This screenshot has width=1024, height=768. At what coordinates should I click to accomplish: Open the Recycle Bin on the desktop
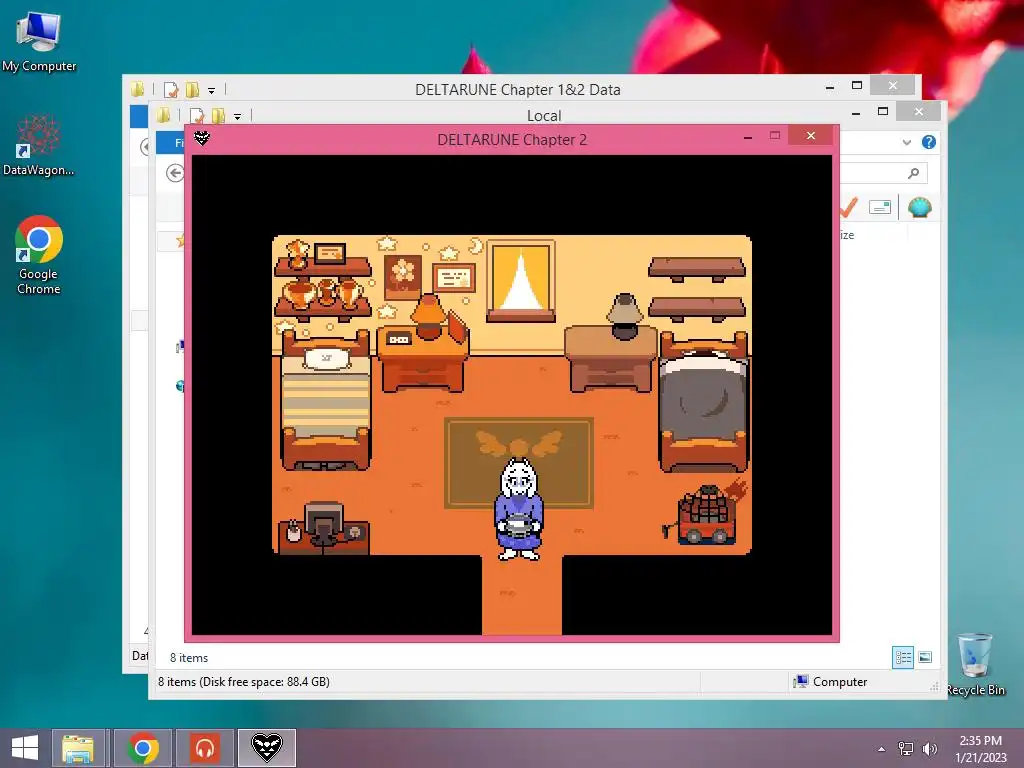tap(975, 664)
